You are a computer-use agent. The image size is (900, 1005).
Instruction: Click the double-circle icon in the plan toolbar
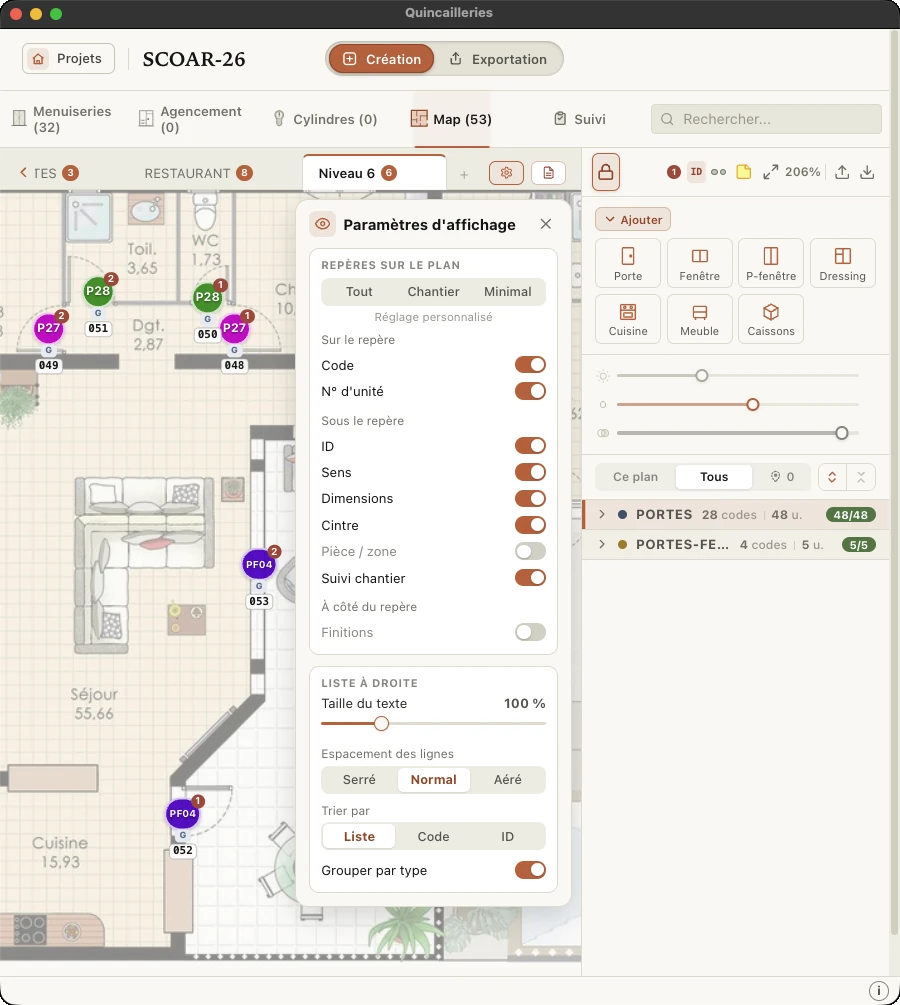pos(719,172)
